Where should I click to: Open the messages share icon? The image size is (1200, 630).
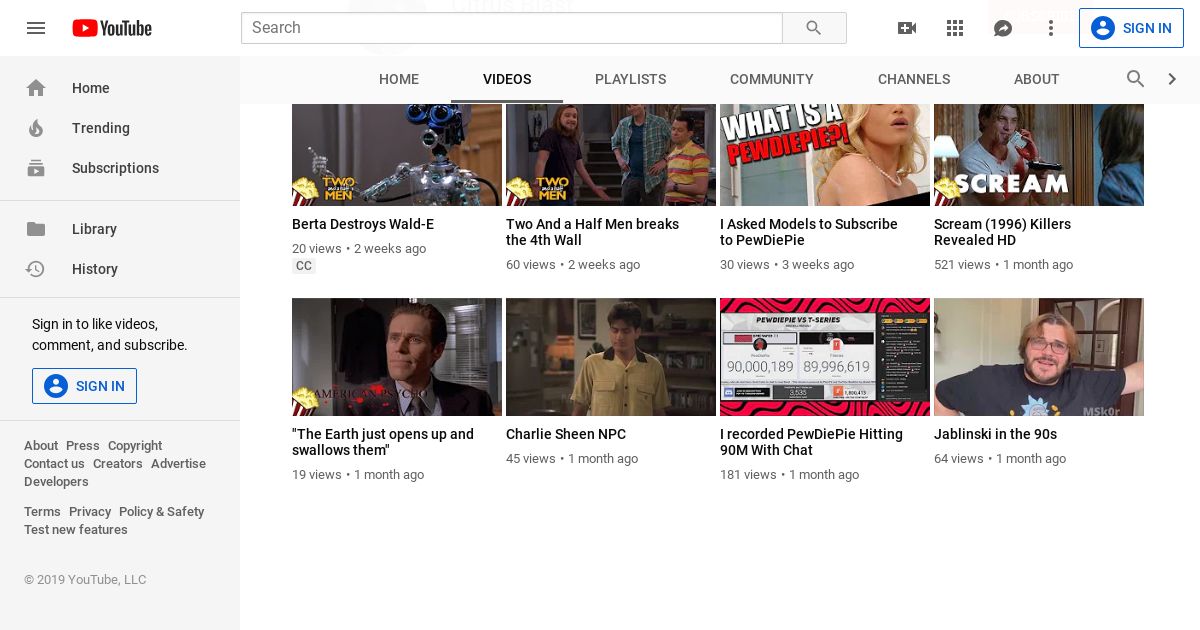pos(1003,28)
